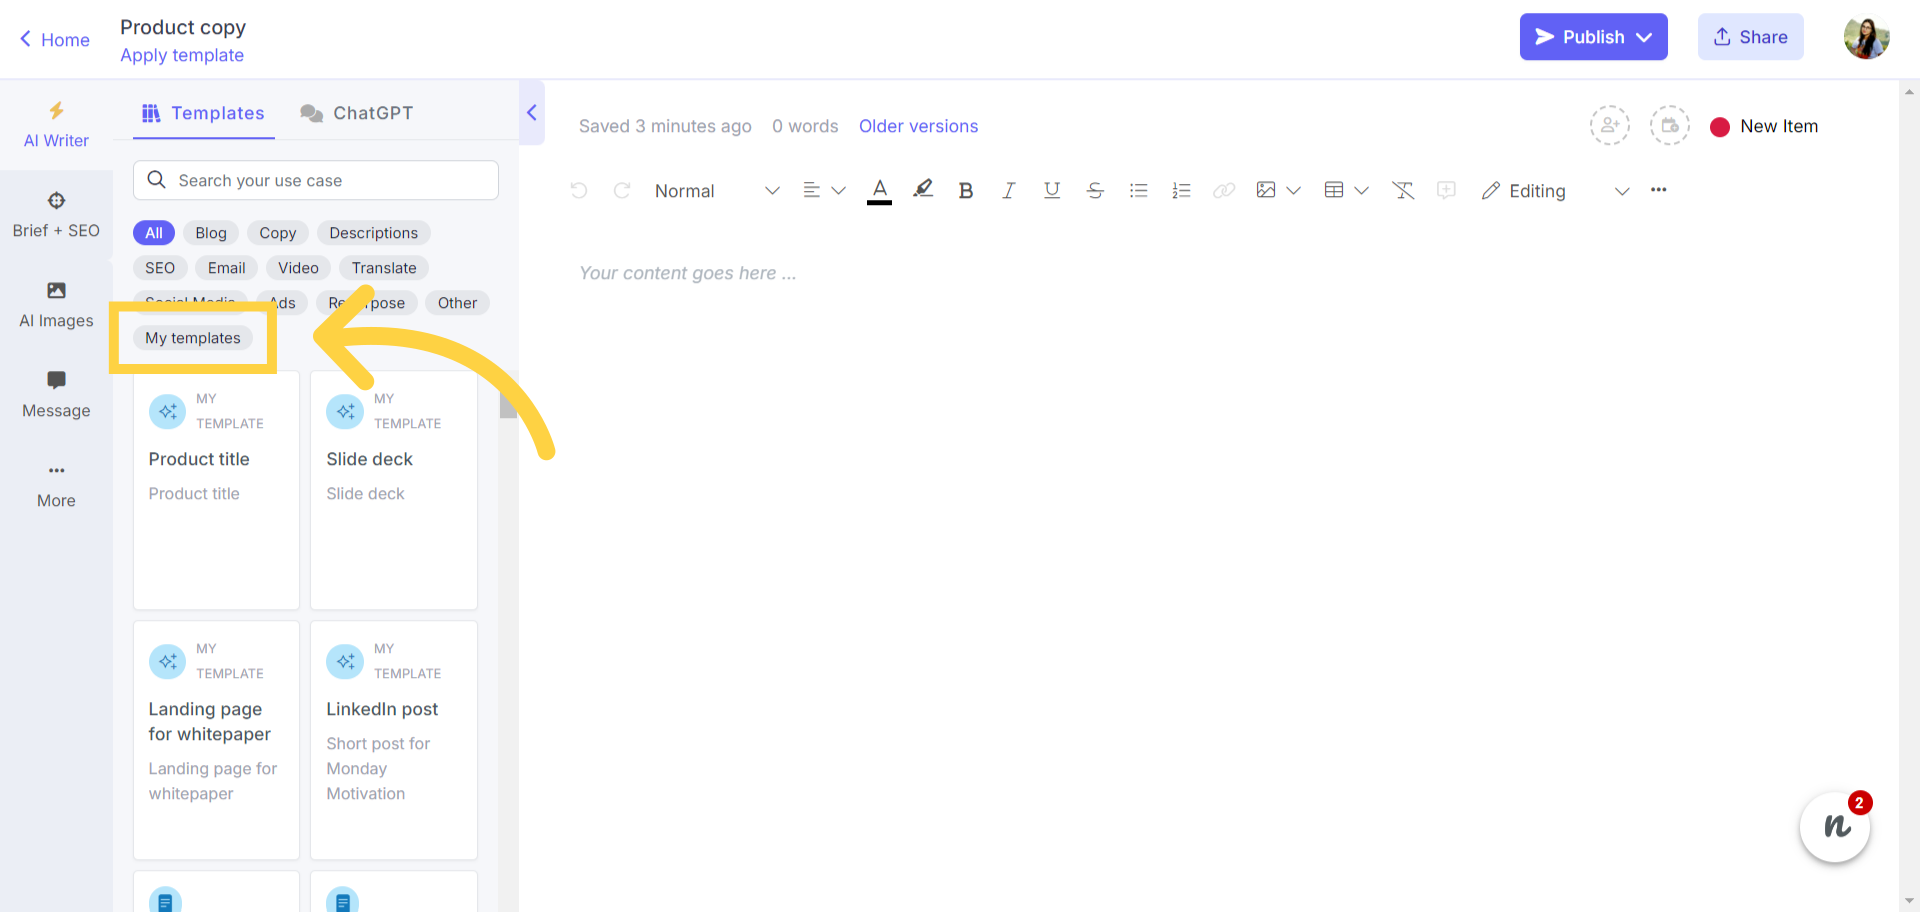Open the Product title template card
The height and width of the screenshot is (912, 1920).
(x=216, y=490)
